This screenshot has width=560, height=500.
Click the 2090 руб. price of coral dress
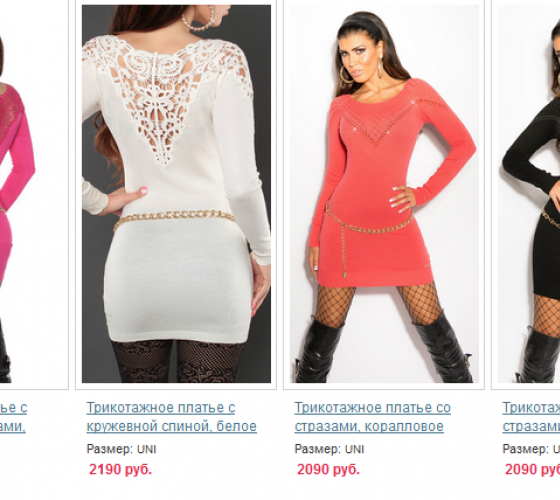coord(328,469)
